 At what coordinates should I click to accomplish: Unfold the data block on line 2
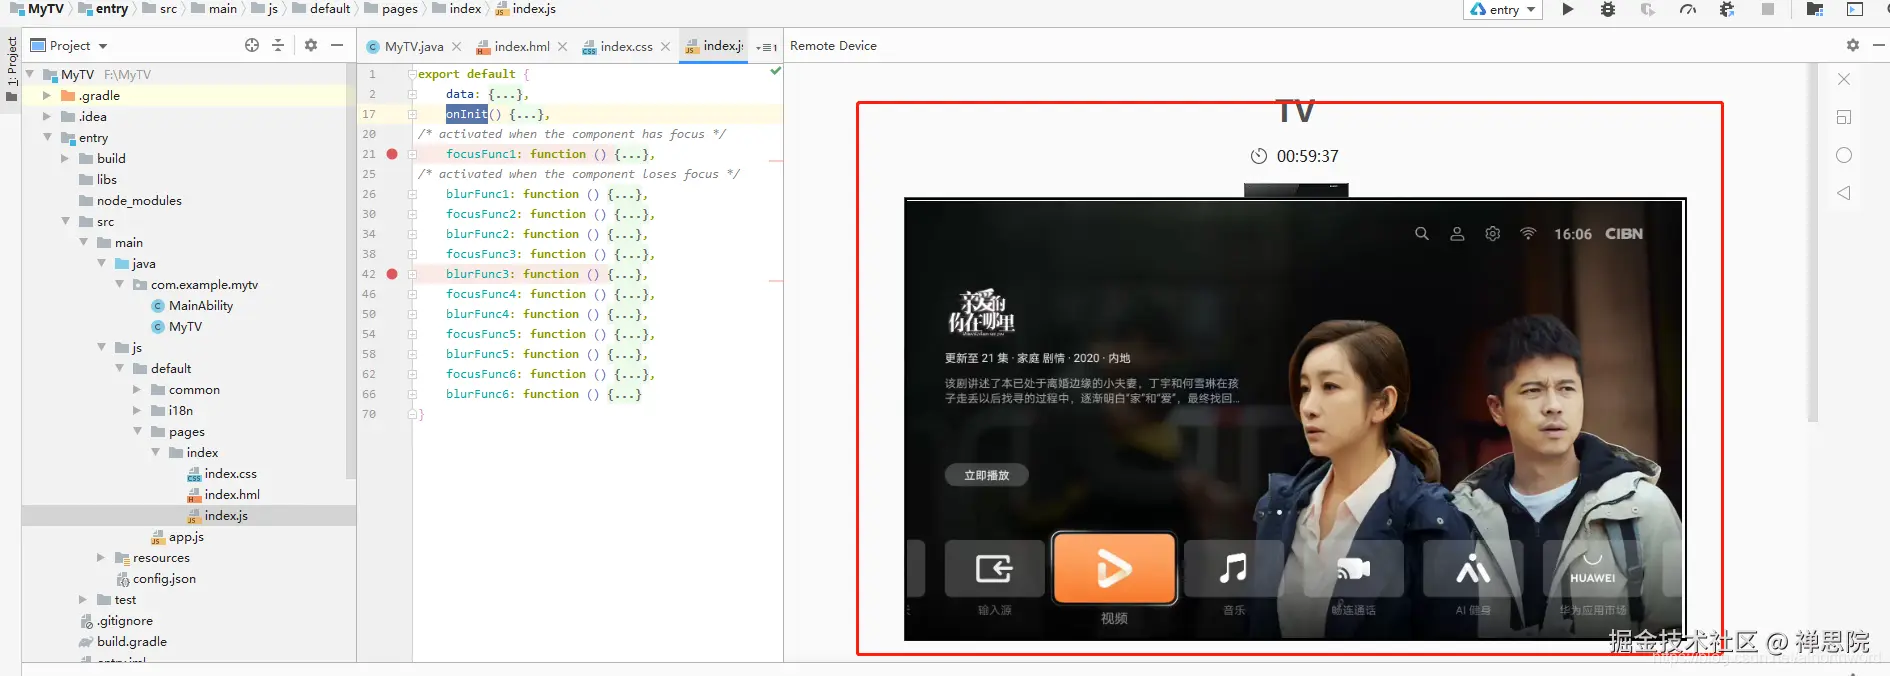click(412, 94)
